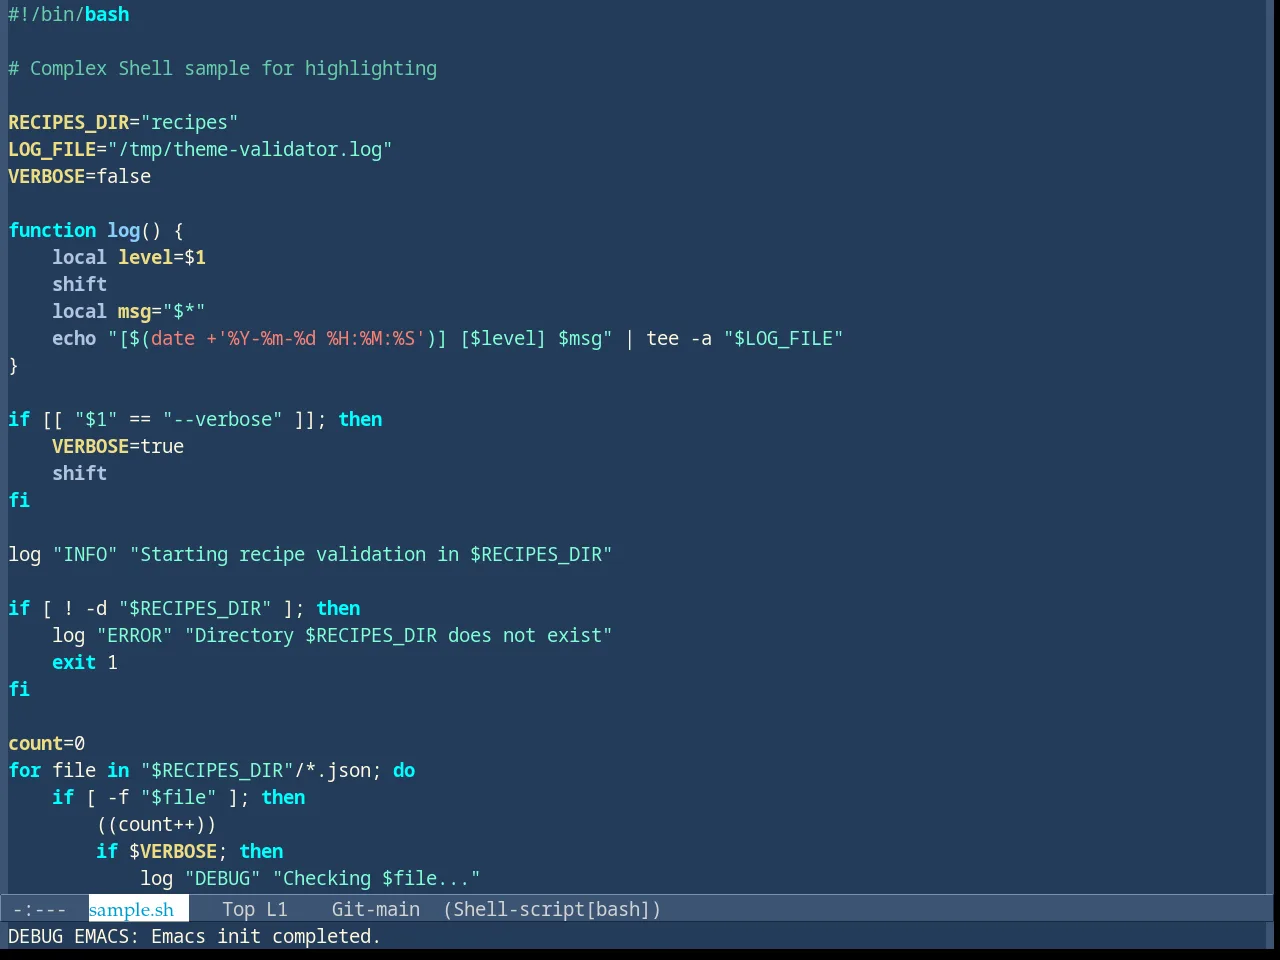1280x960 pixels.
Task: Click 'local msg="$*"' line
Action: [129, 311]
